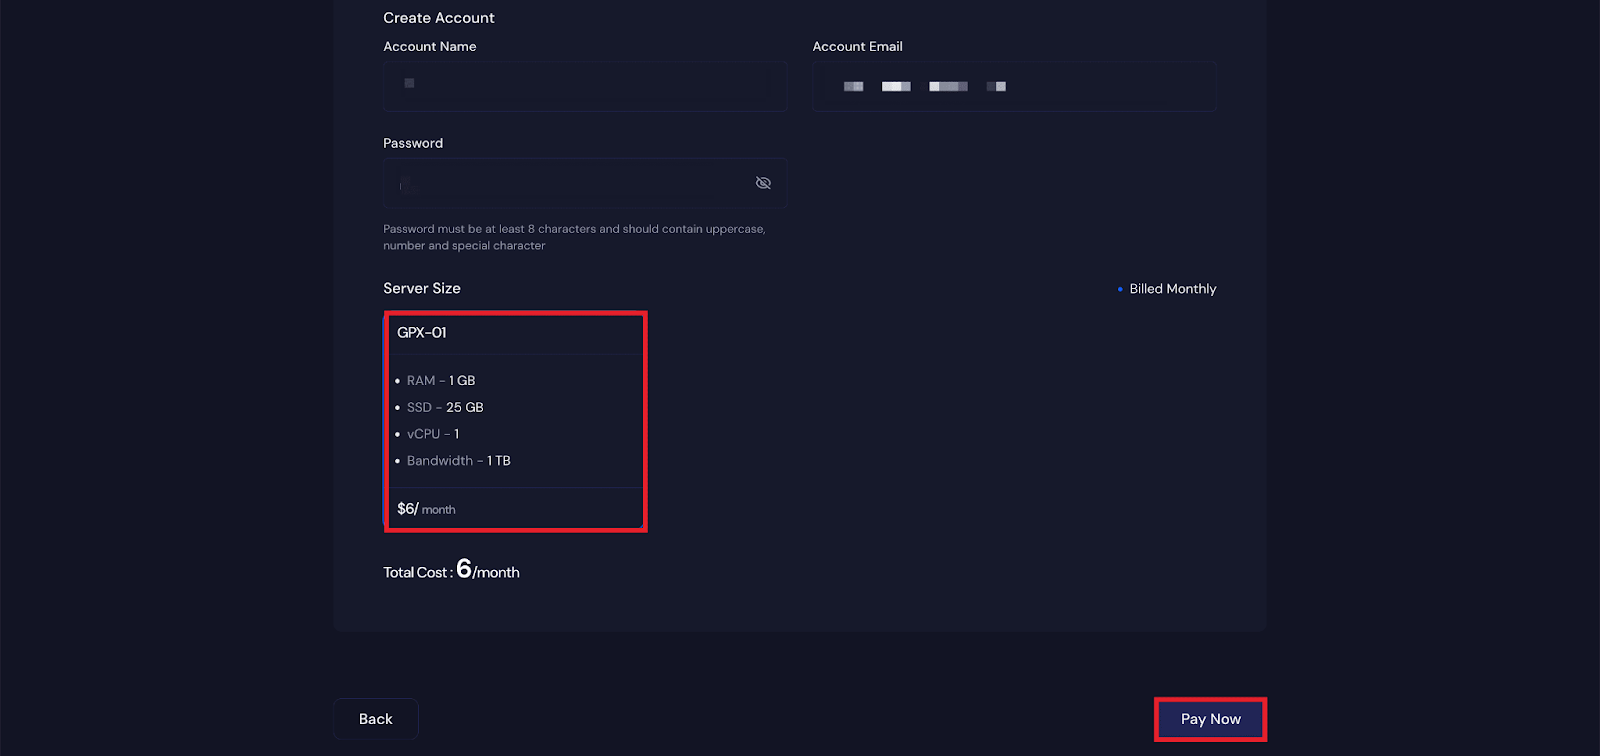This screenshot has height=756, width=1600.
Task: Click the Server Size section label
Action: pyautogui.click(x=422, y=288)
